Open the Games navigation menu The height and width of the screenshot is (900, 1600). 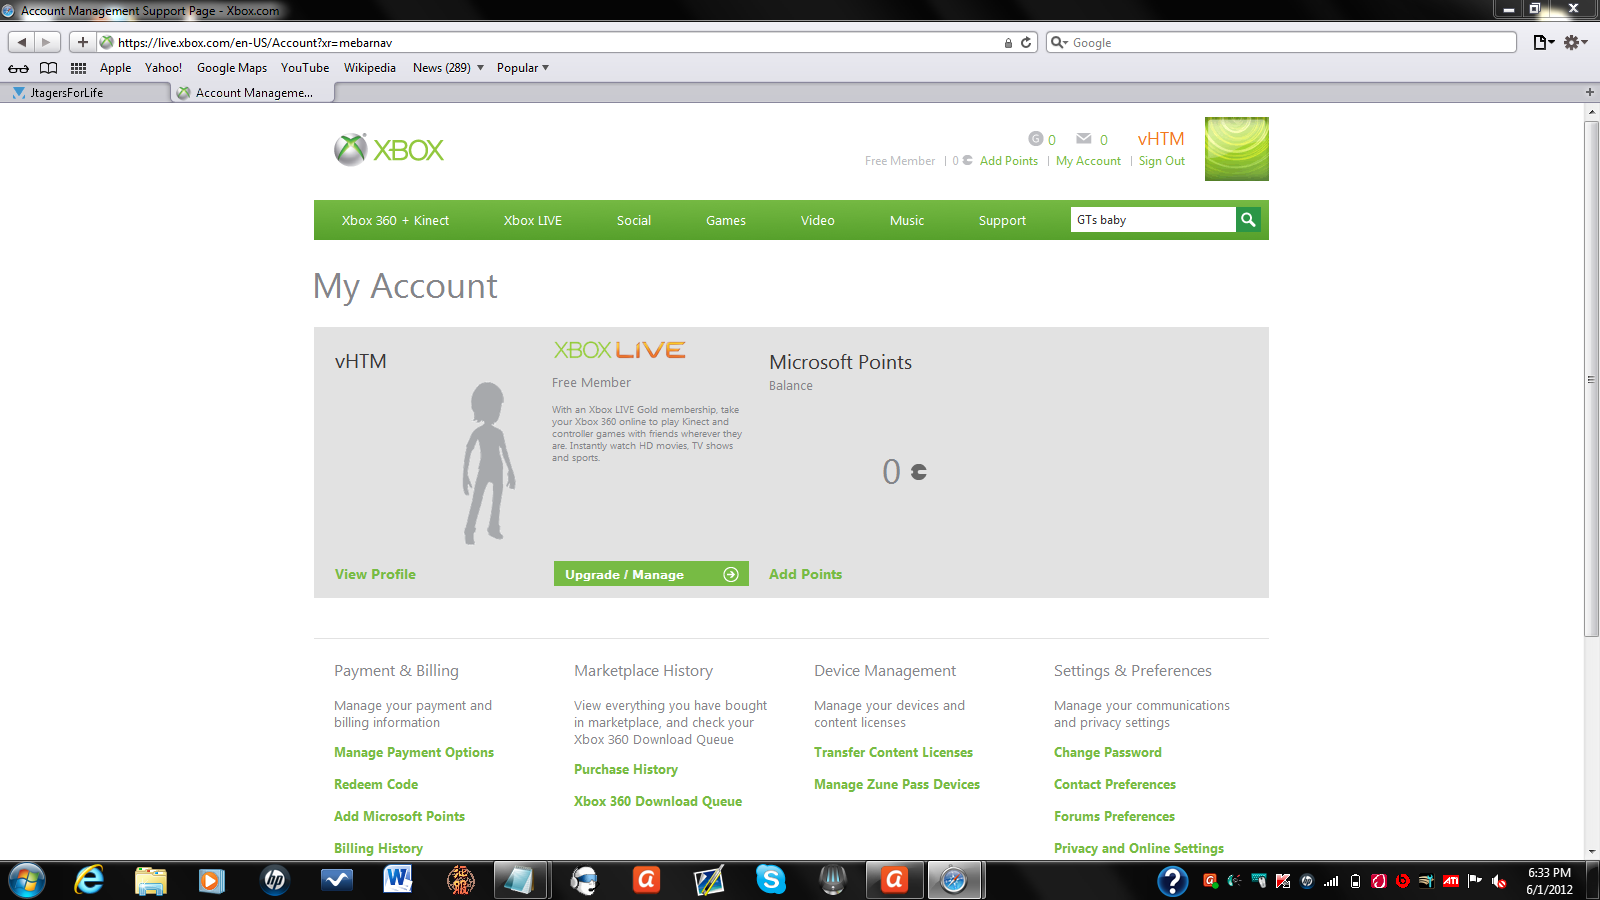click(x=726, y=220)
